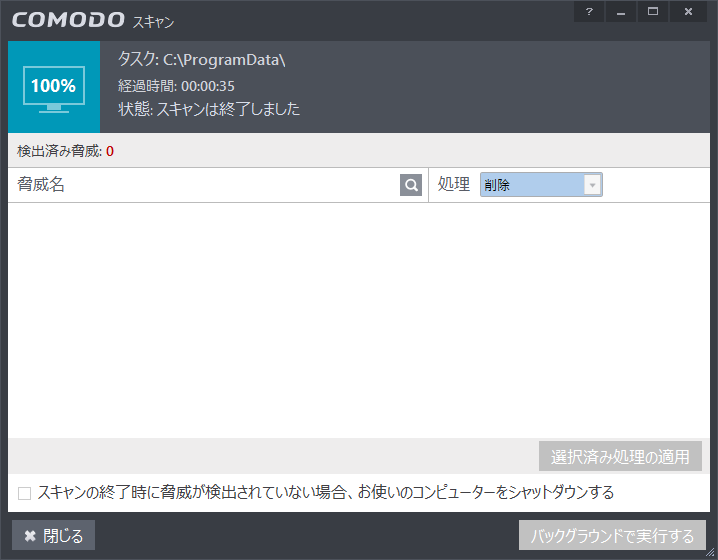Click the magnifier search icon beside 脅威名

411,185
